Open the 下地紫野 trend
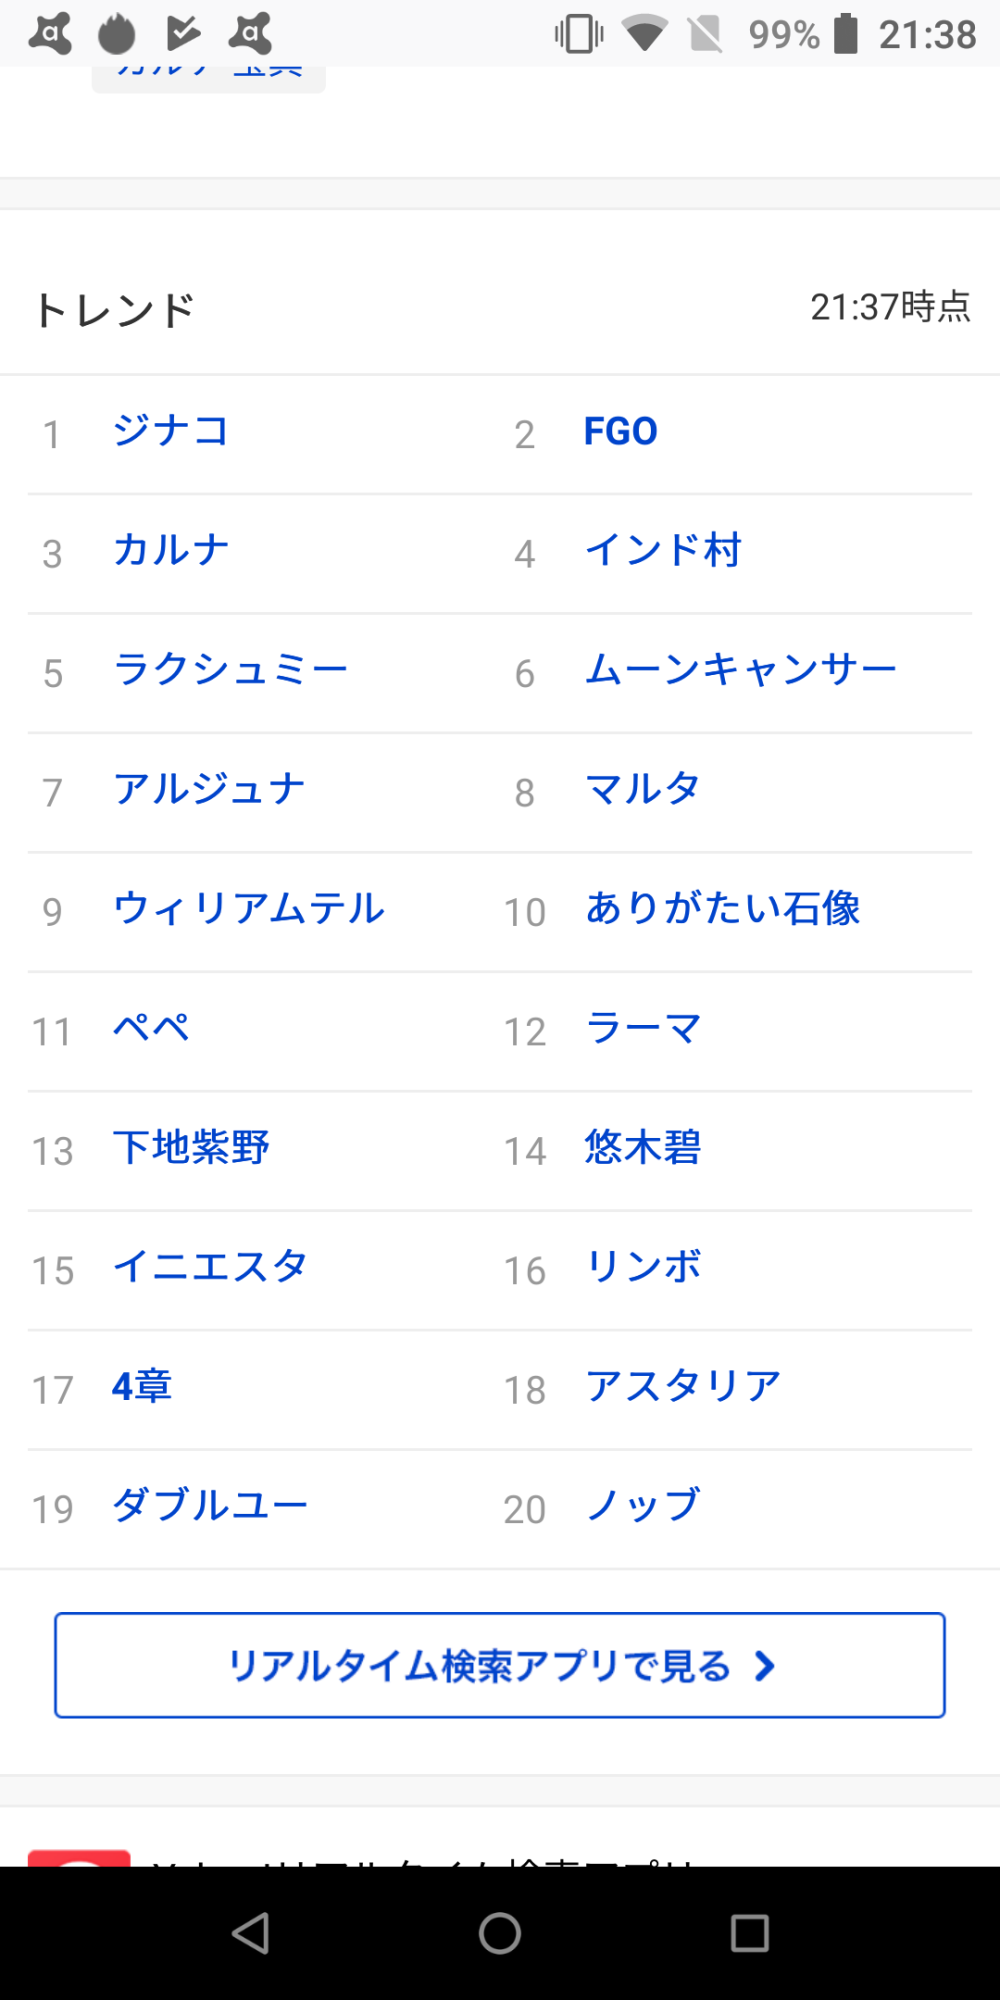The height and width of the screenshot is (2000, 1000). pyautogui.click(x=191, y=1148)
